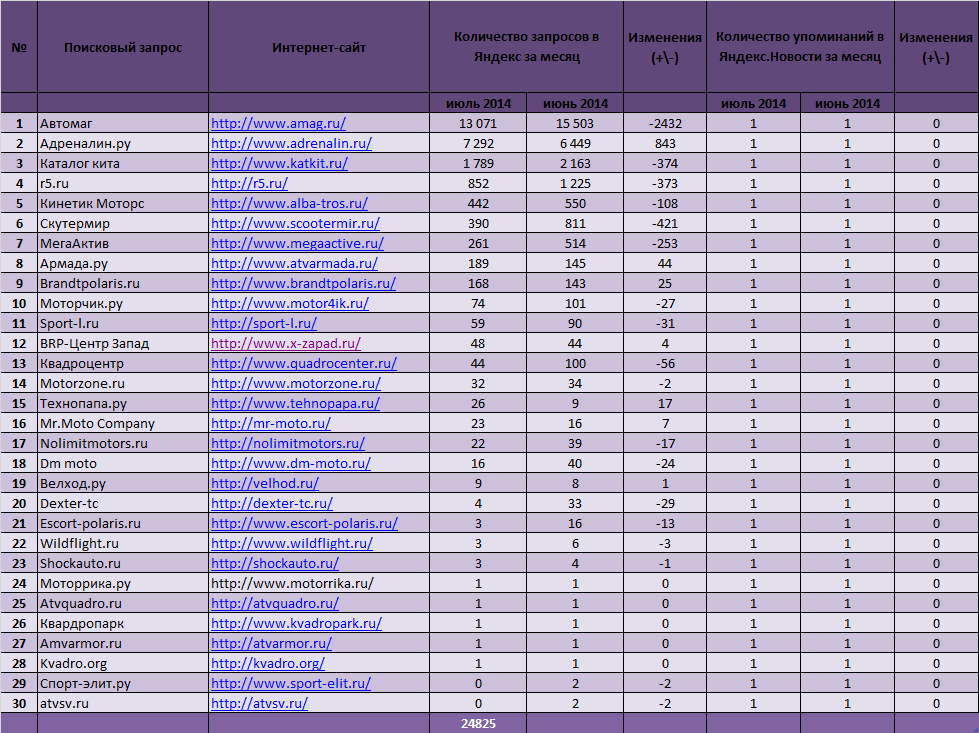Open the http://nolimitmotors.ru/ link
The image size is (979, 733).
pos(288,443)
